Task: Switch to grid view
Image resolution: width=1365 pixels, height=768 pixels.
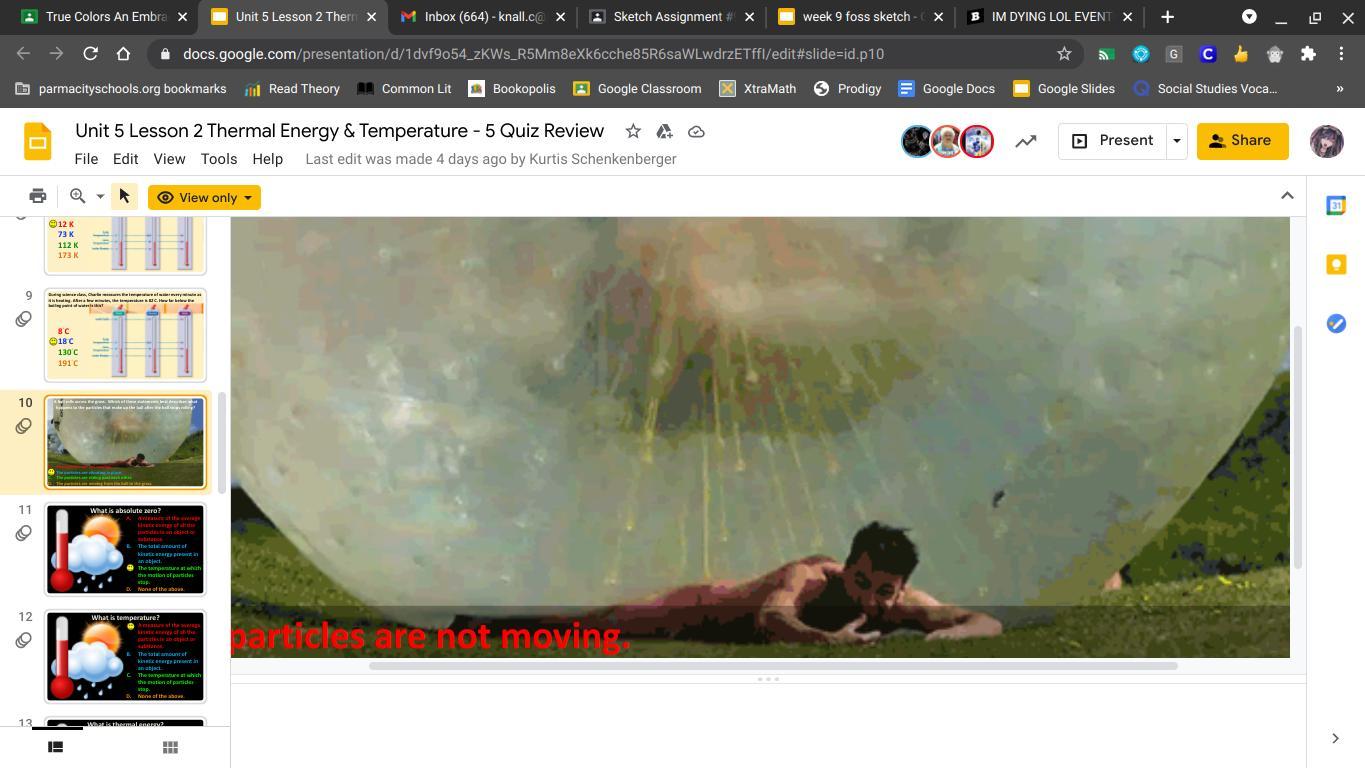Action: [170, 747]
